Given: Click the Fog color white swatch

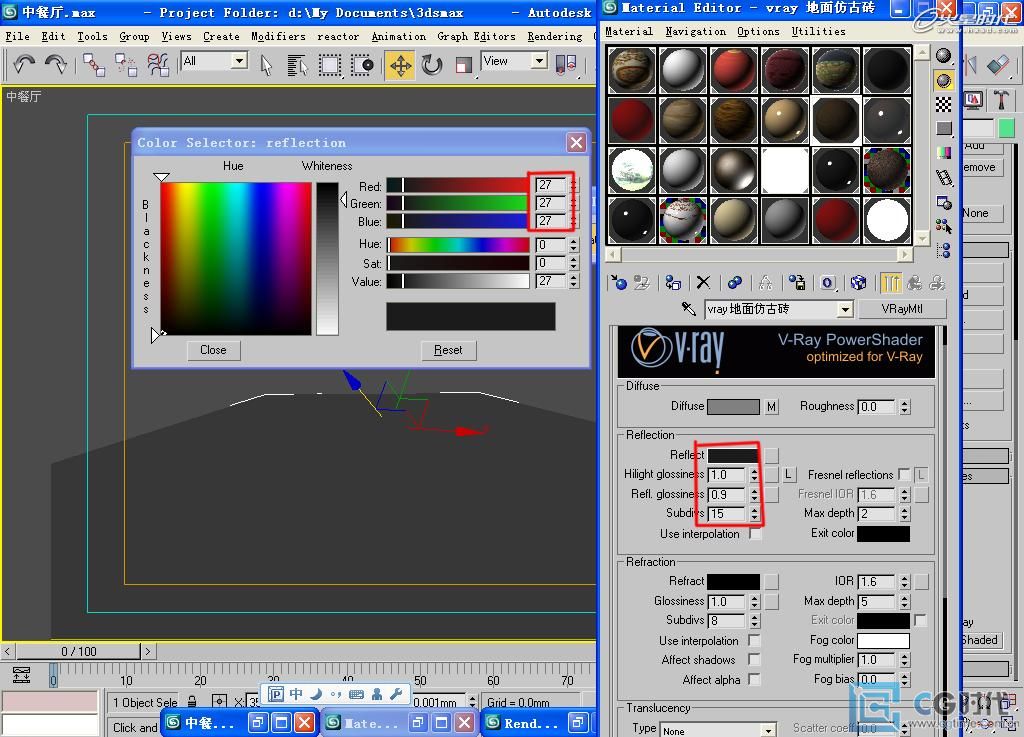Looking at the screenshot, I should (x=883, y=640).
